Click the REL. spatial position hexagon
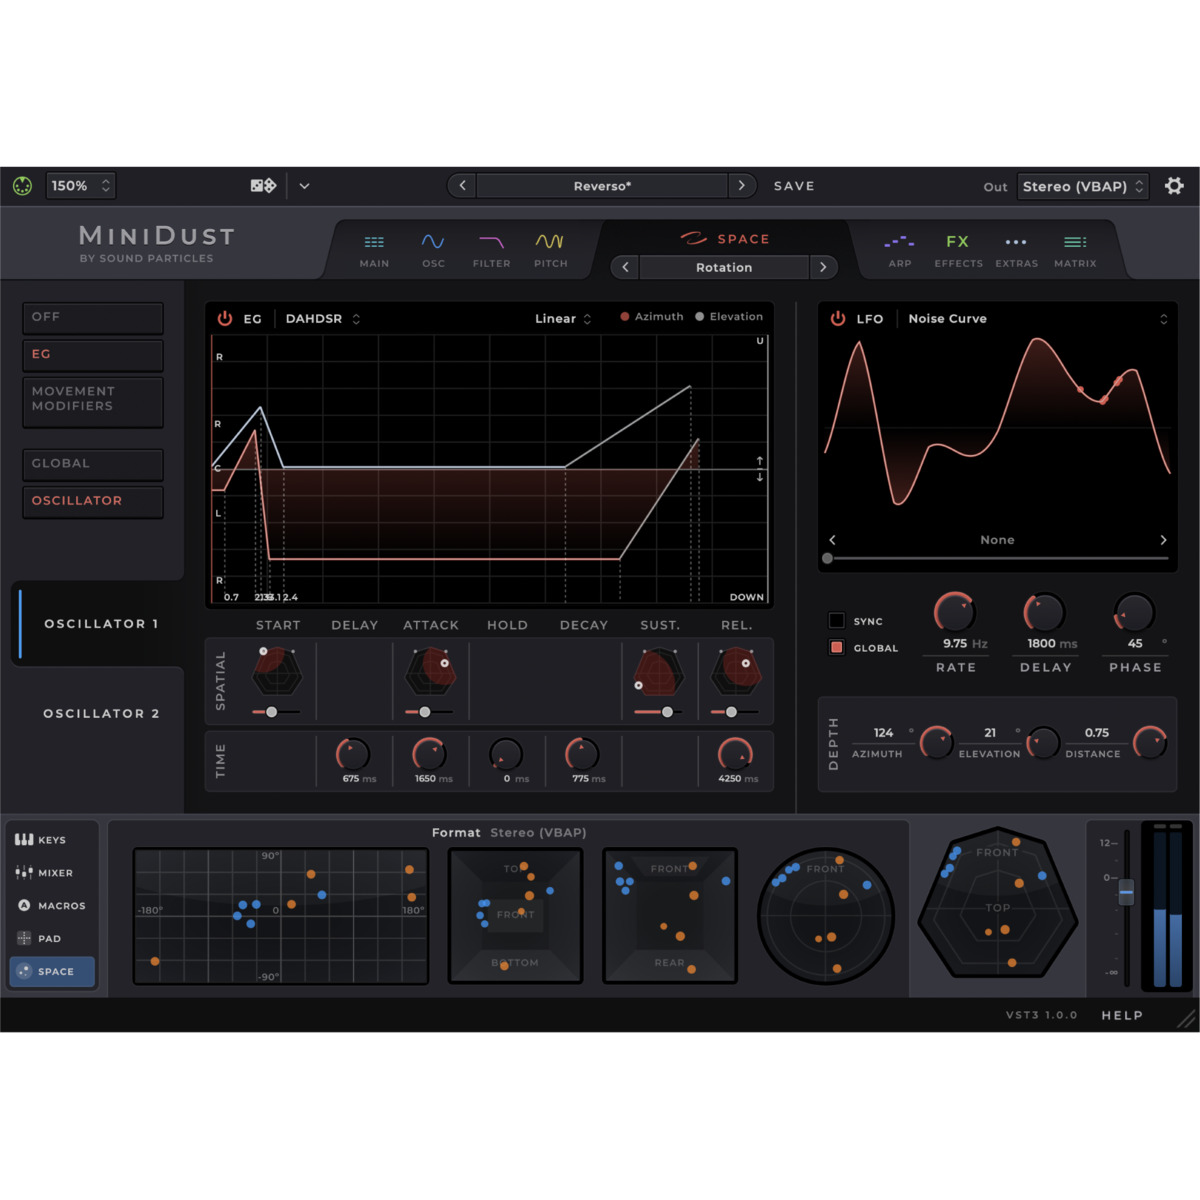Image resolution: width=1200 pixels, height=1200 pixels. (736, 672)
